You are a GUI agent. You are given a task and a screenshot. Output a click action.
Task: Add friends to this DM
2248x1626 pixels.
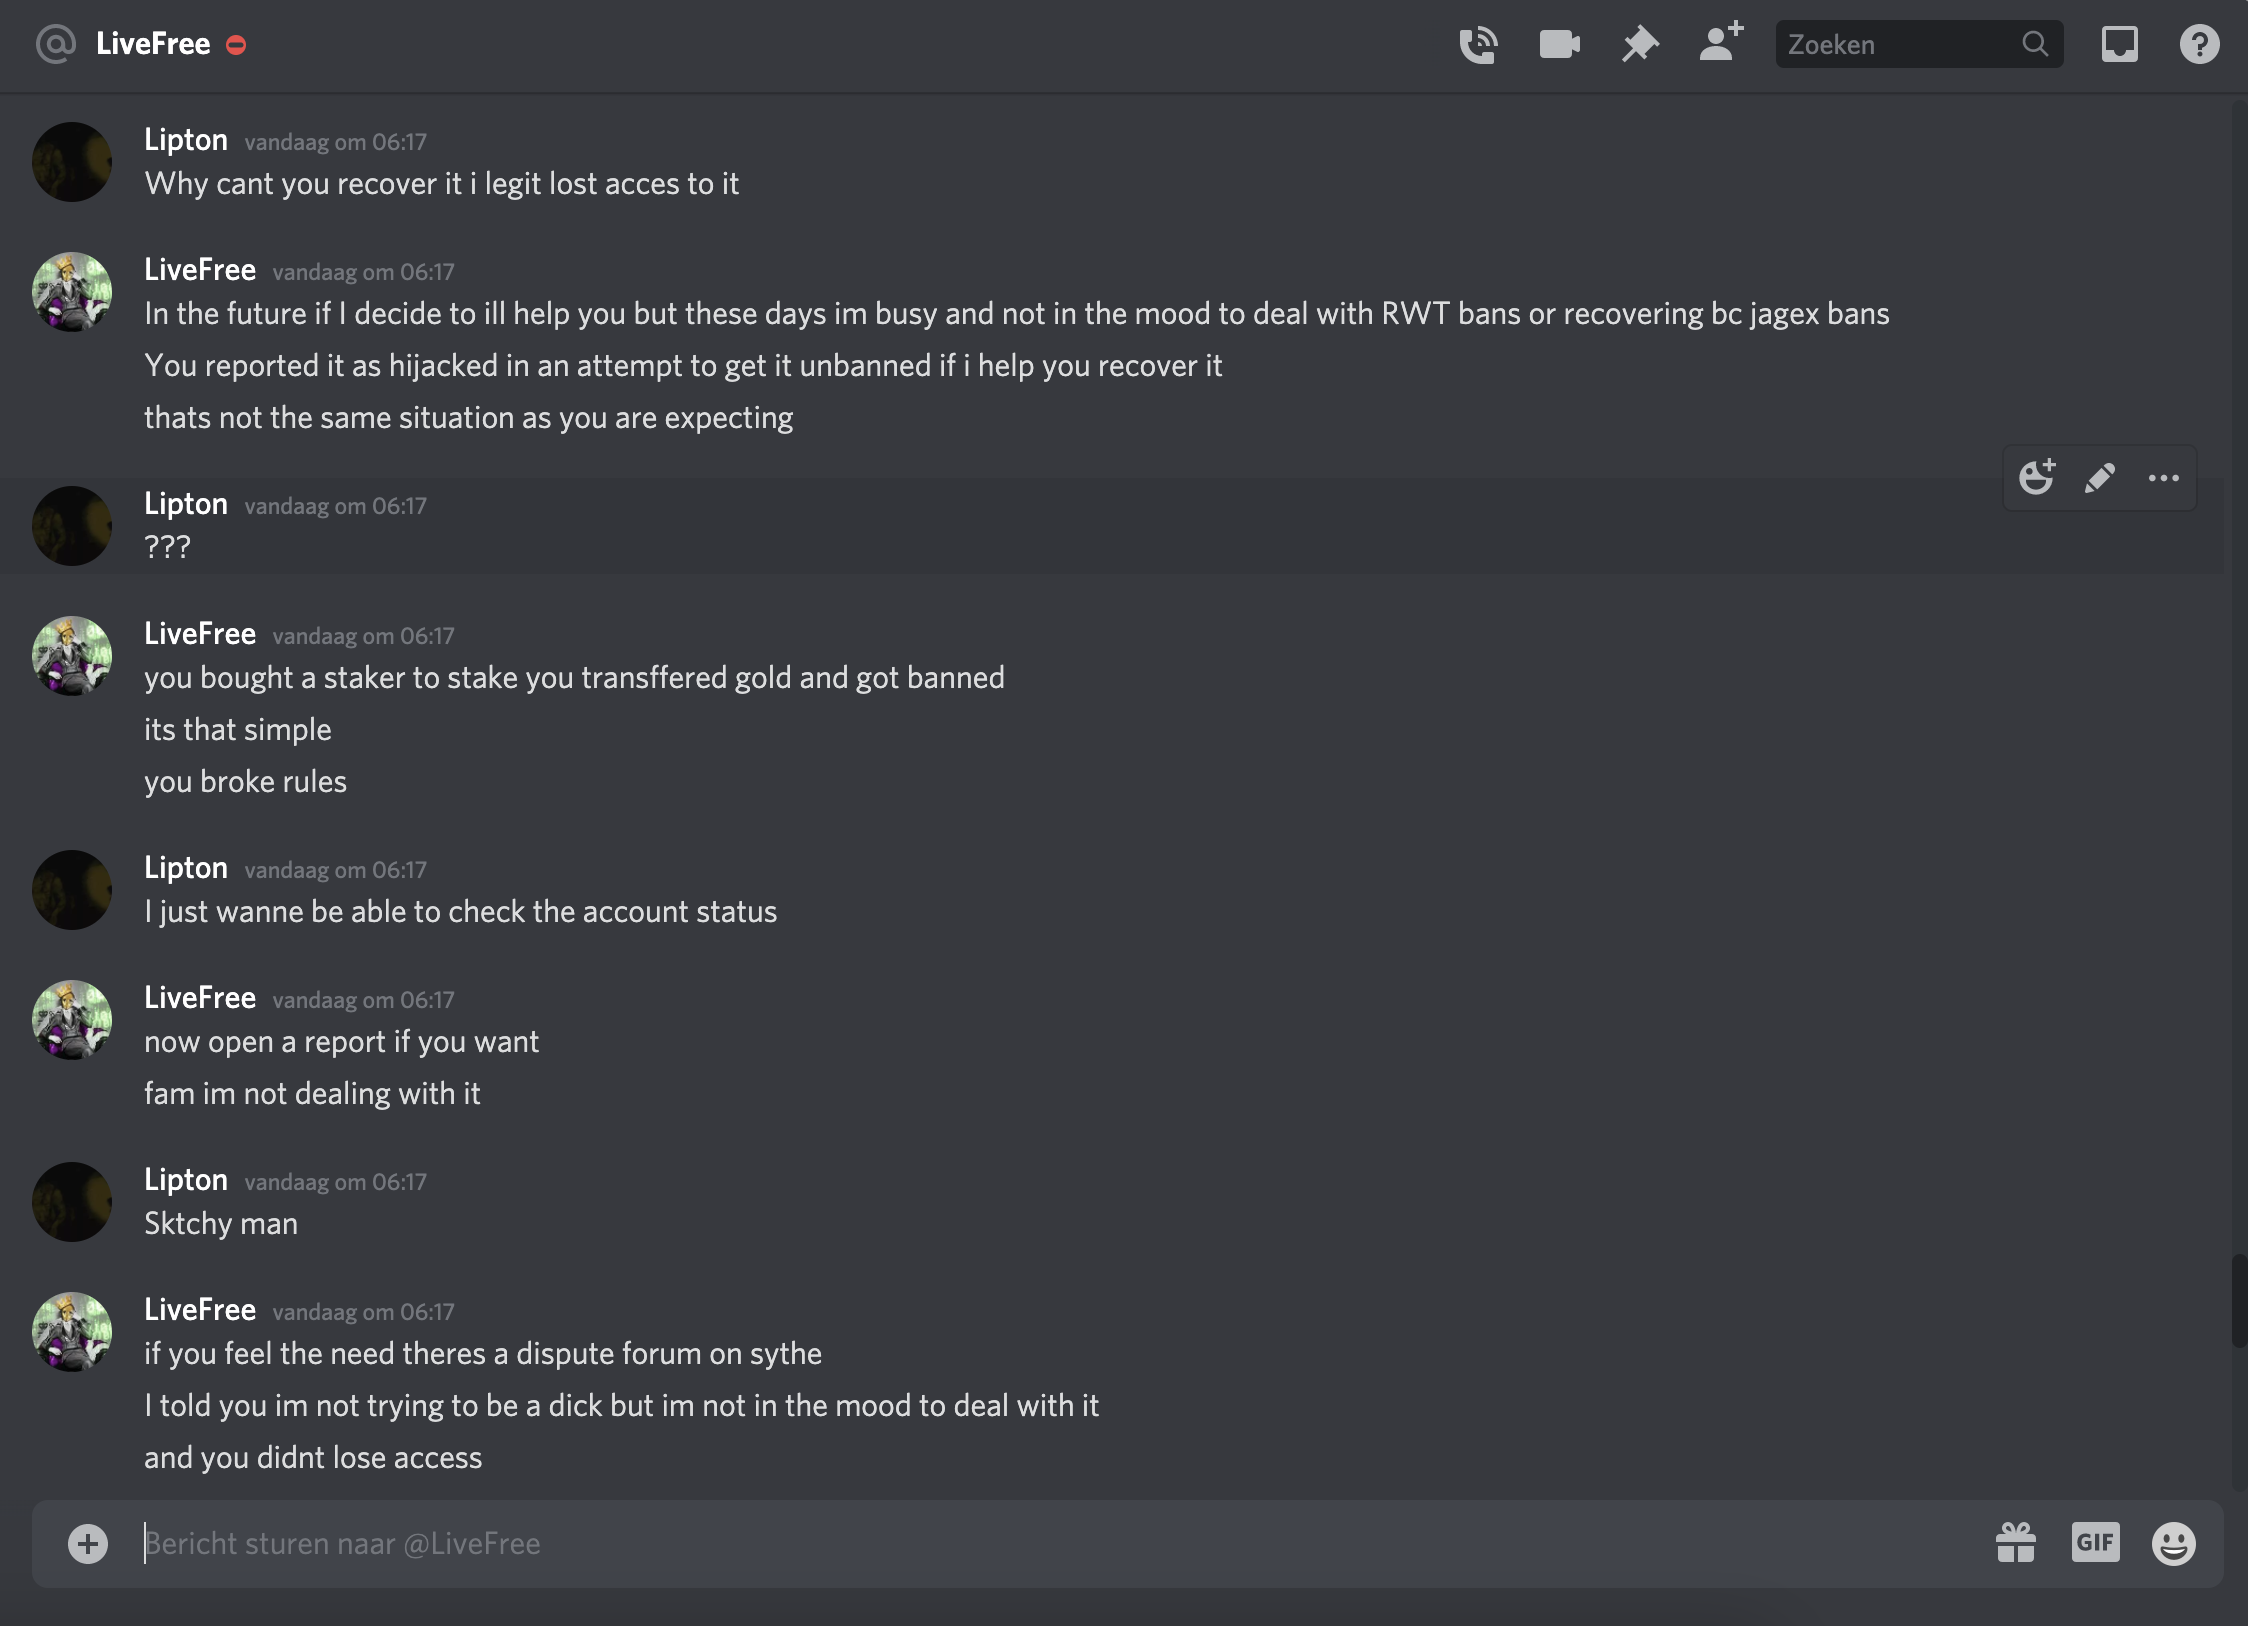tap(1721, 43)
